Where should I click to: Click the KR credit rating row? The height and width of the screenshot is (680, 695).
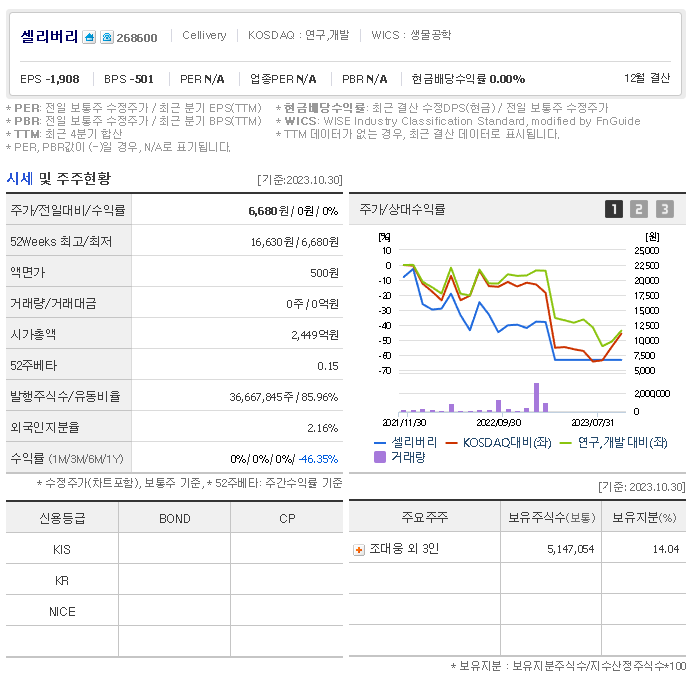tap(175, 581)
